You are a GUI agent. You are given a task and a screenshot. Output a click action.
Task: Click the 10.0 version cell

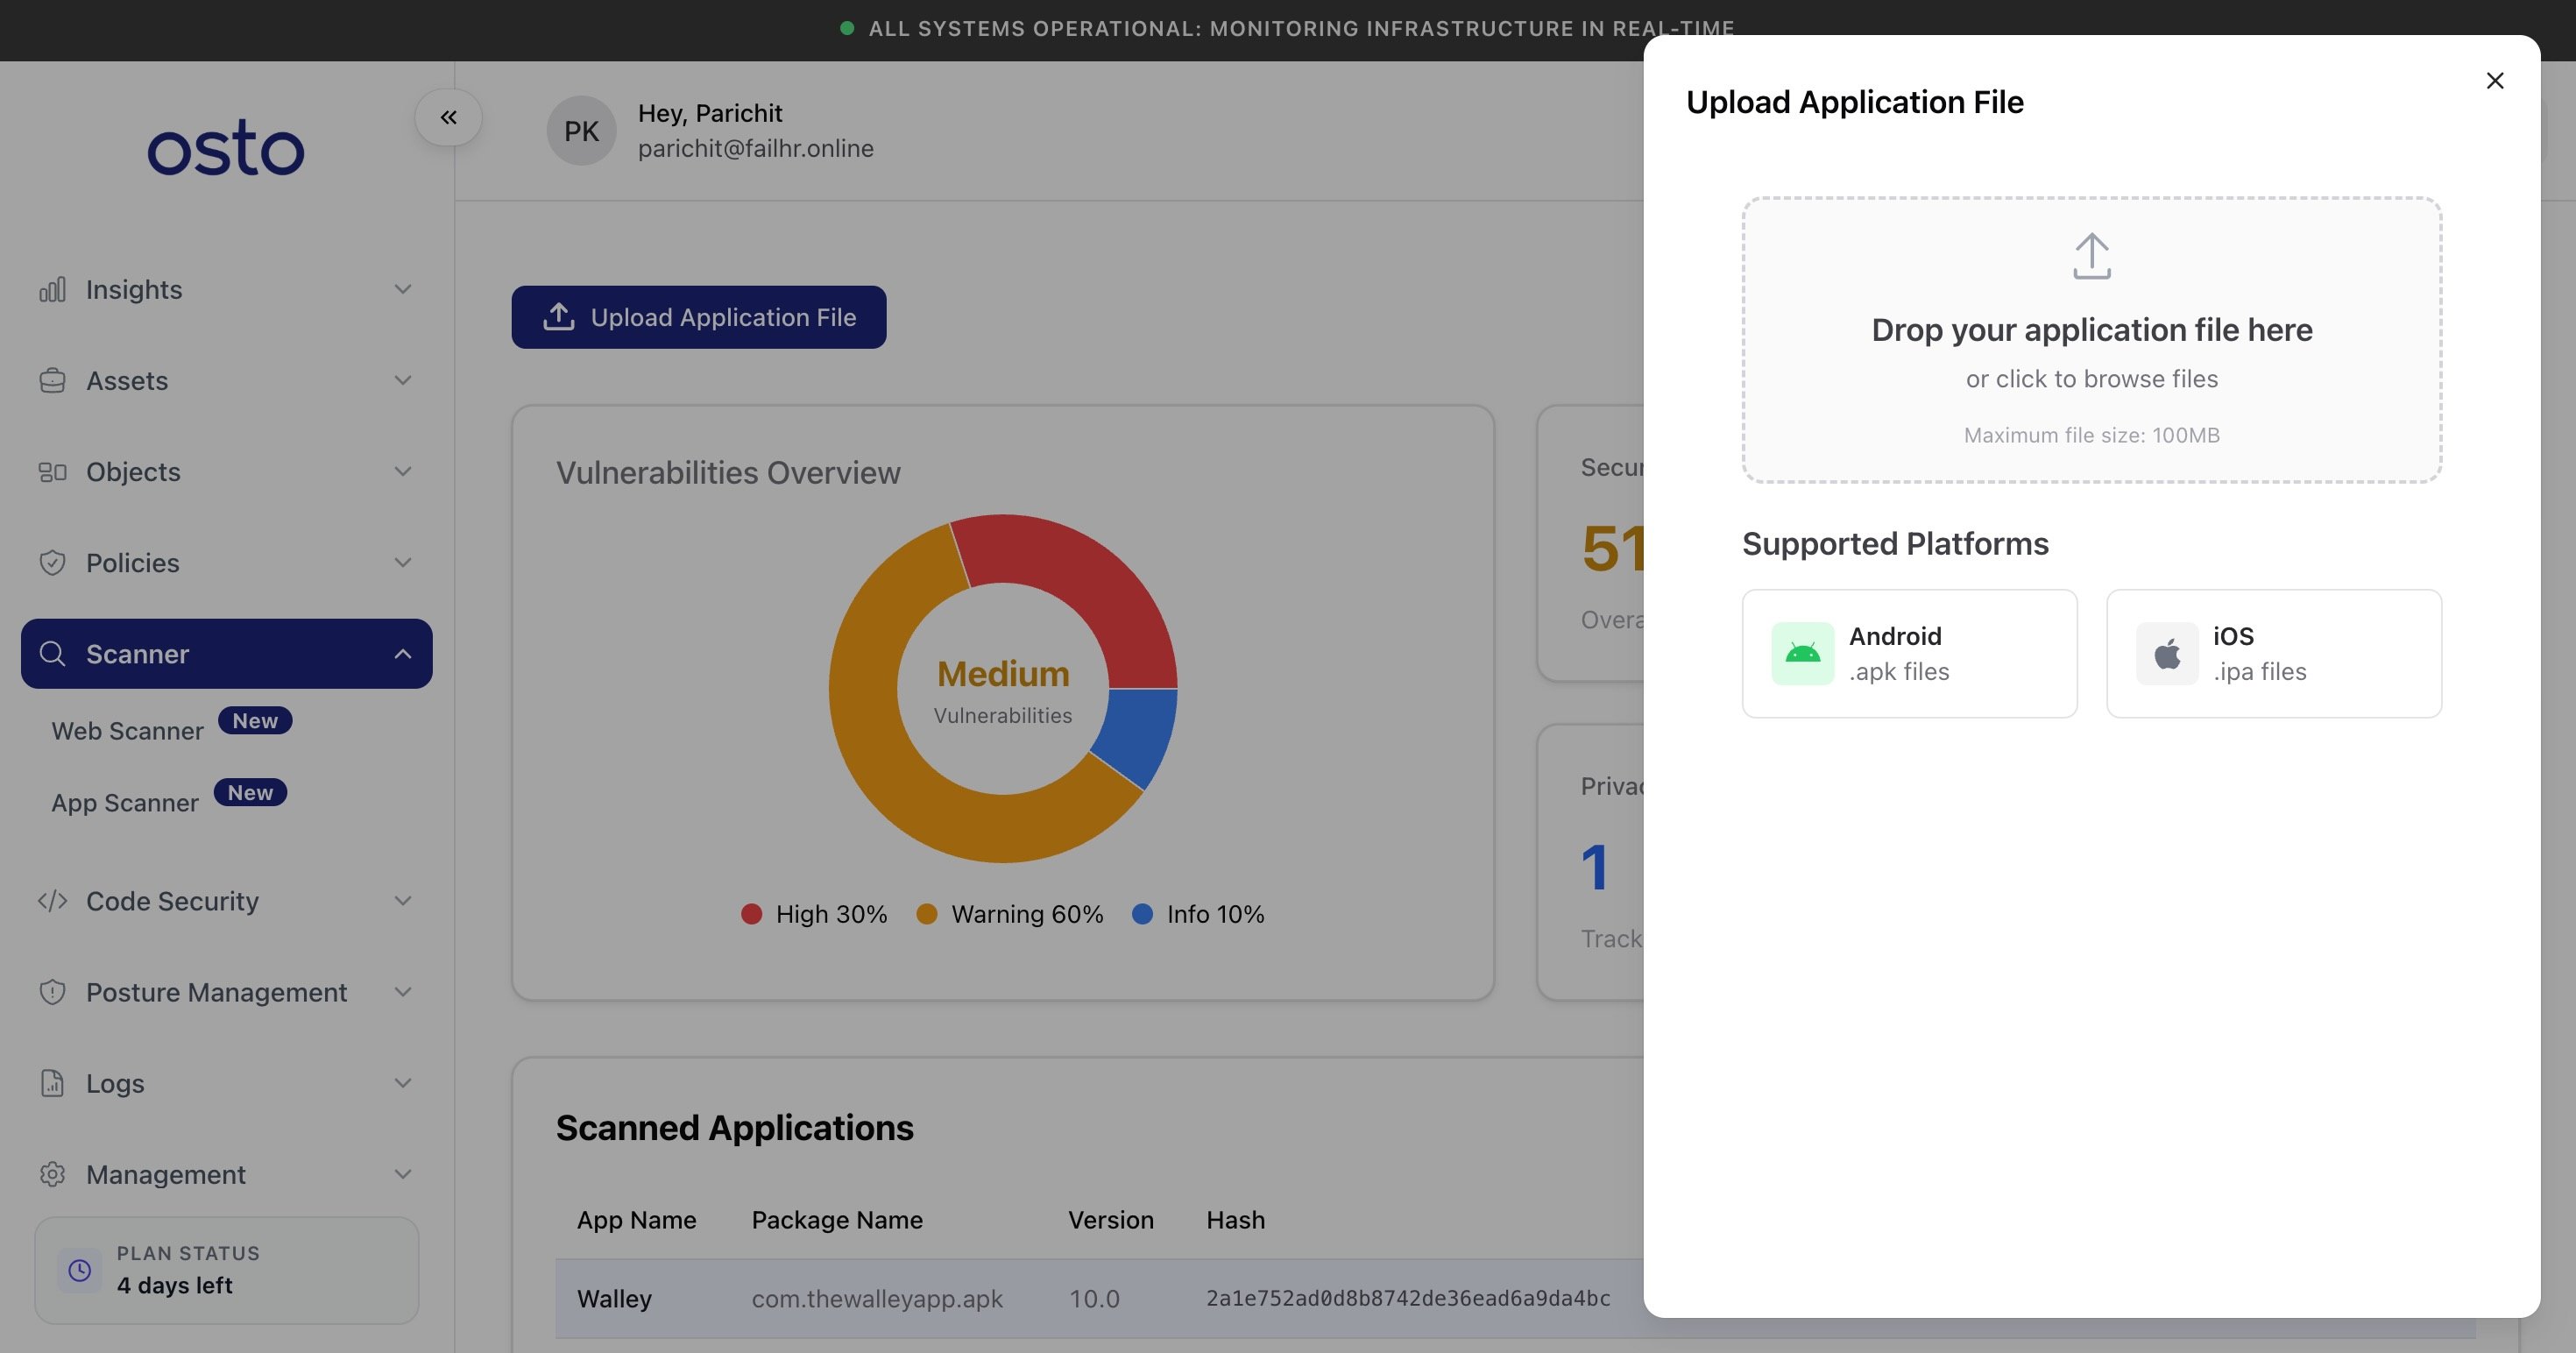1094,1298
